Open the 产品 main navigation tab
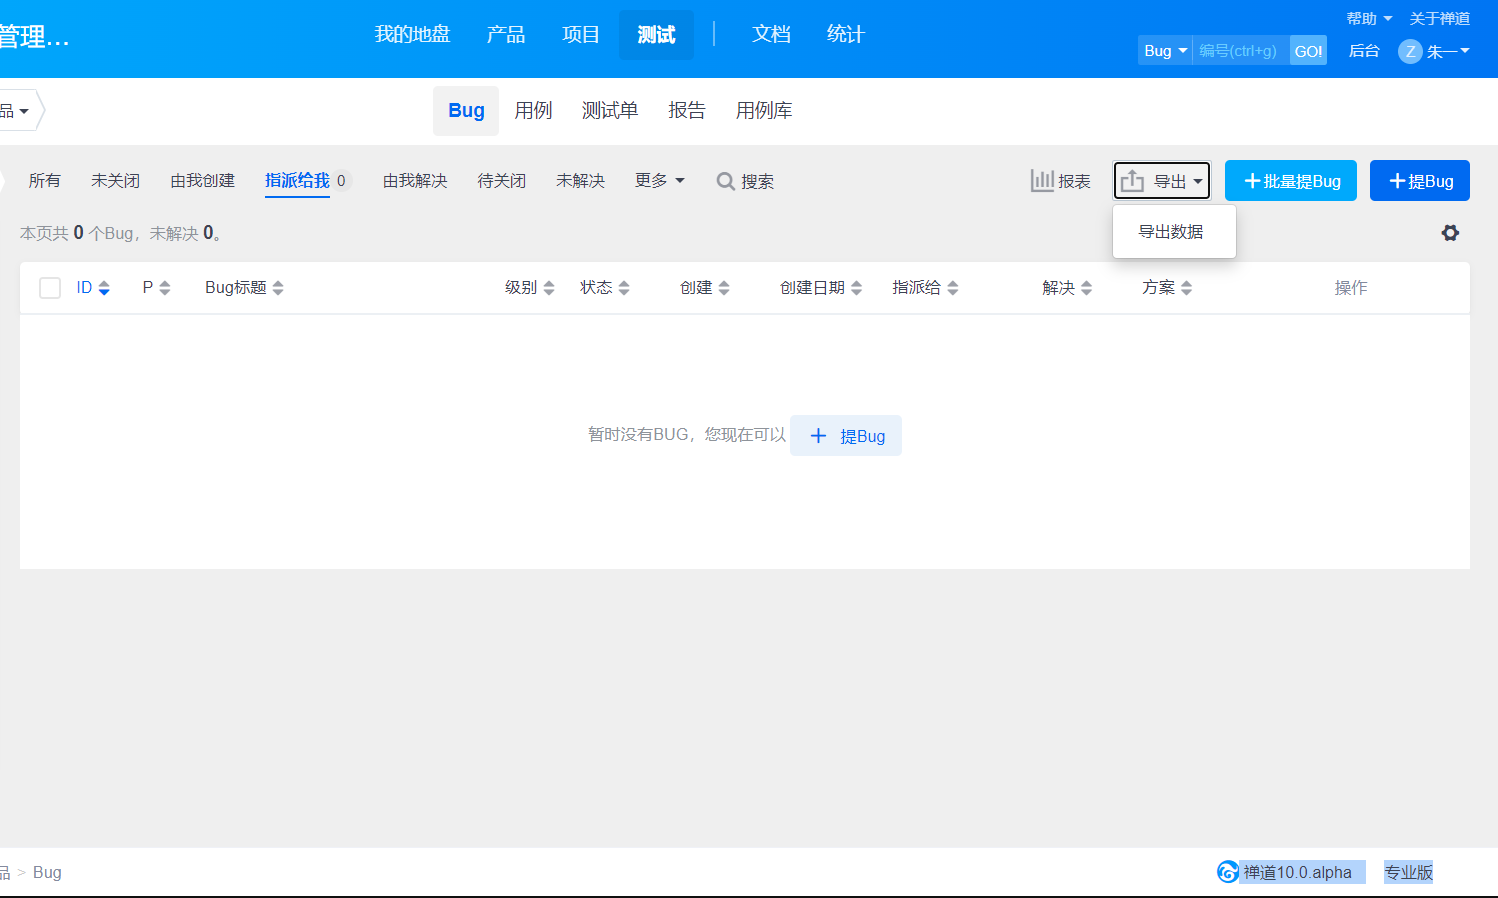The height and width of the screenshot is (898, 1498). (505, 35)
